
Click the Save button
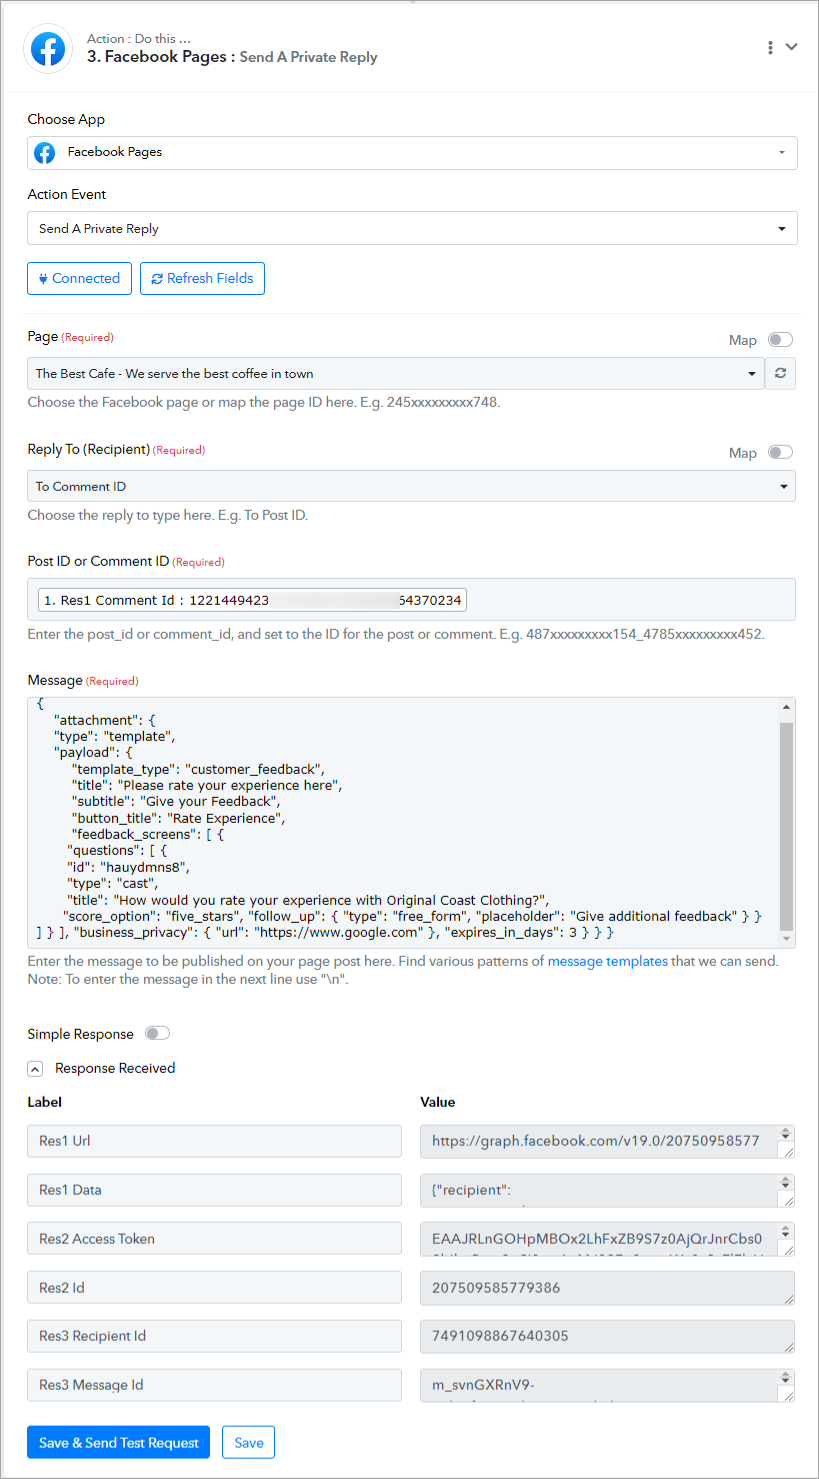[249, 1442]
